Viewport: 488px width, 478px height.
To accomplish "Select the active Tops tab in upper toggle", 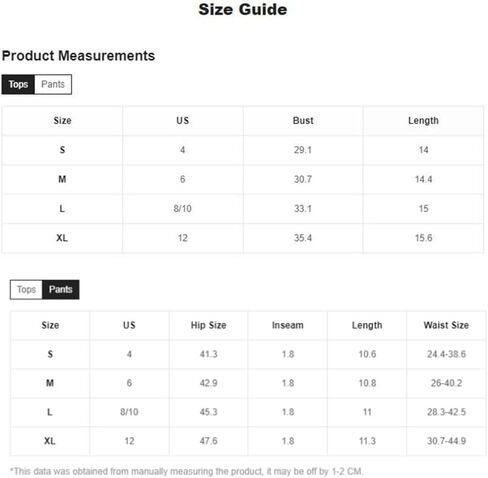I will coord(18,84).
